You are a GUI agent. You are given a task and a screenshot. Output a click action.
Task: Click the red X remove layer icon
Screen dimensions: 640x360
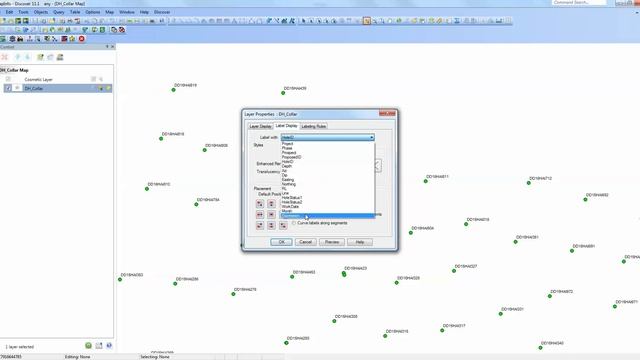point(5,57)
